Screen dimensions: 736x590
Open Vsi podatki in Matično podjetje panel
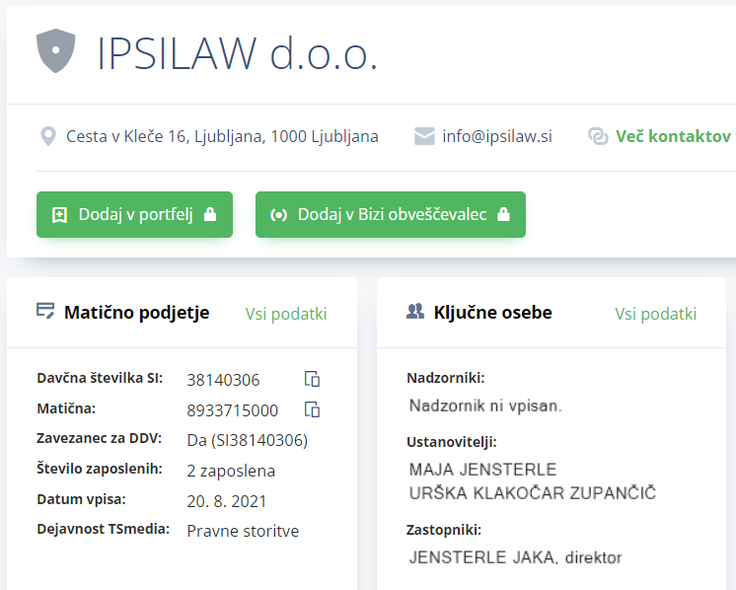[286, 314]
